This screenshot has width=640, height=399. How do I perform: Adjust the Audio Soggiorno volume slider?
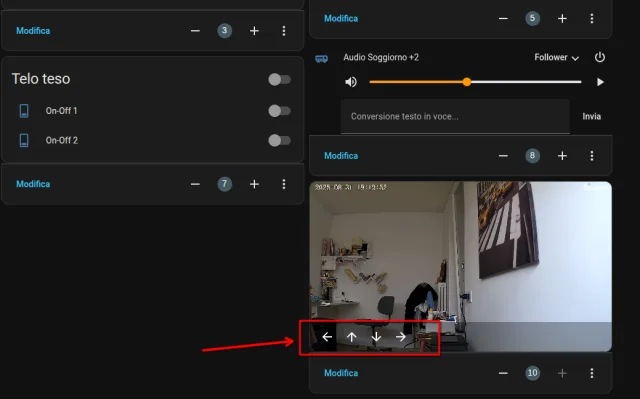point(475,82)
